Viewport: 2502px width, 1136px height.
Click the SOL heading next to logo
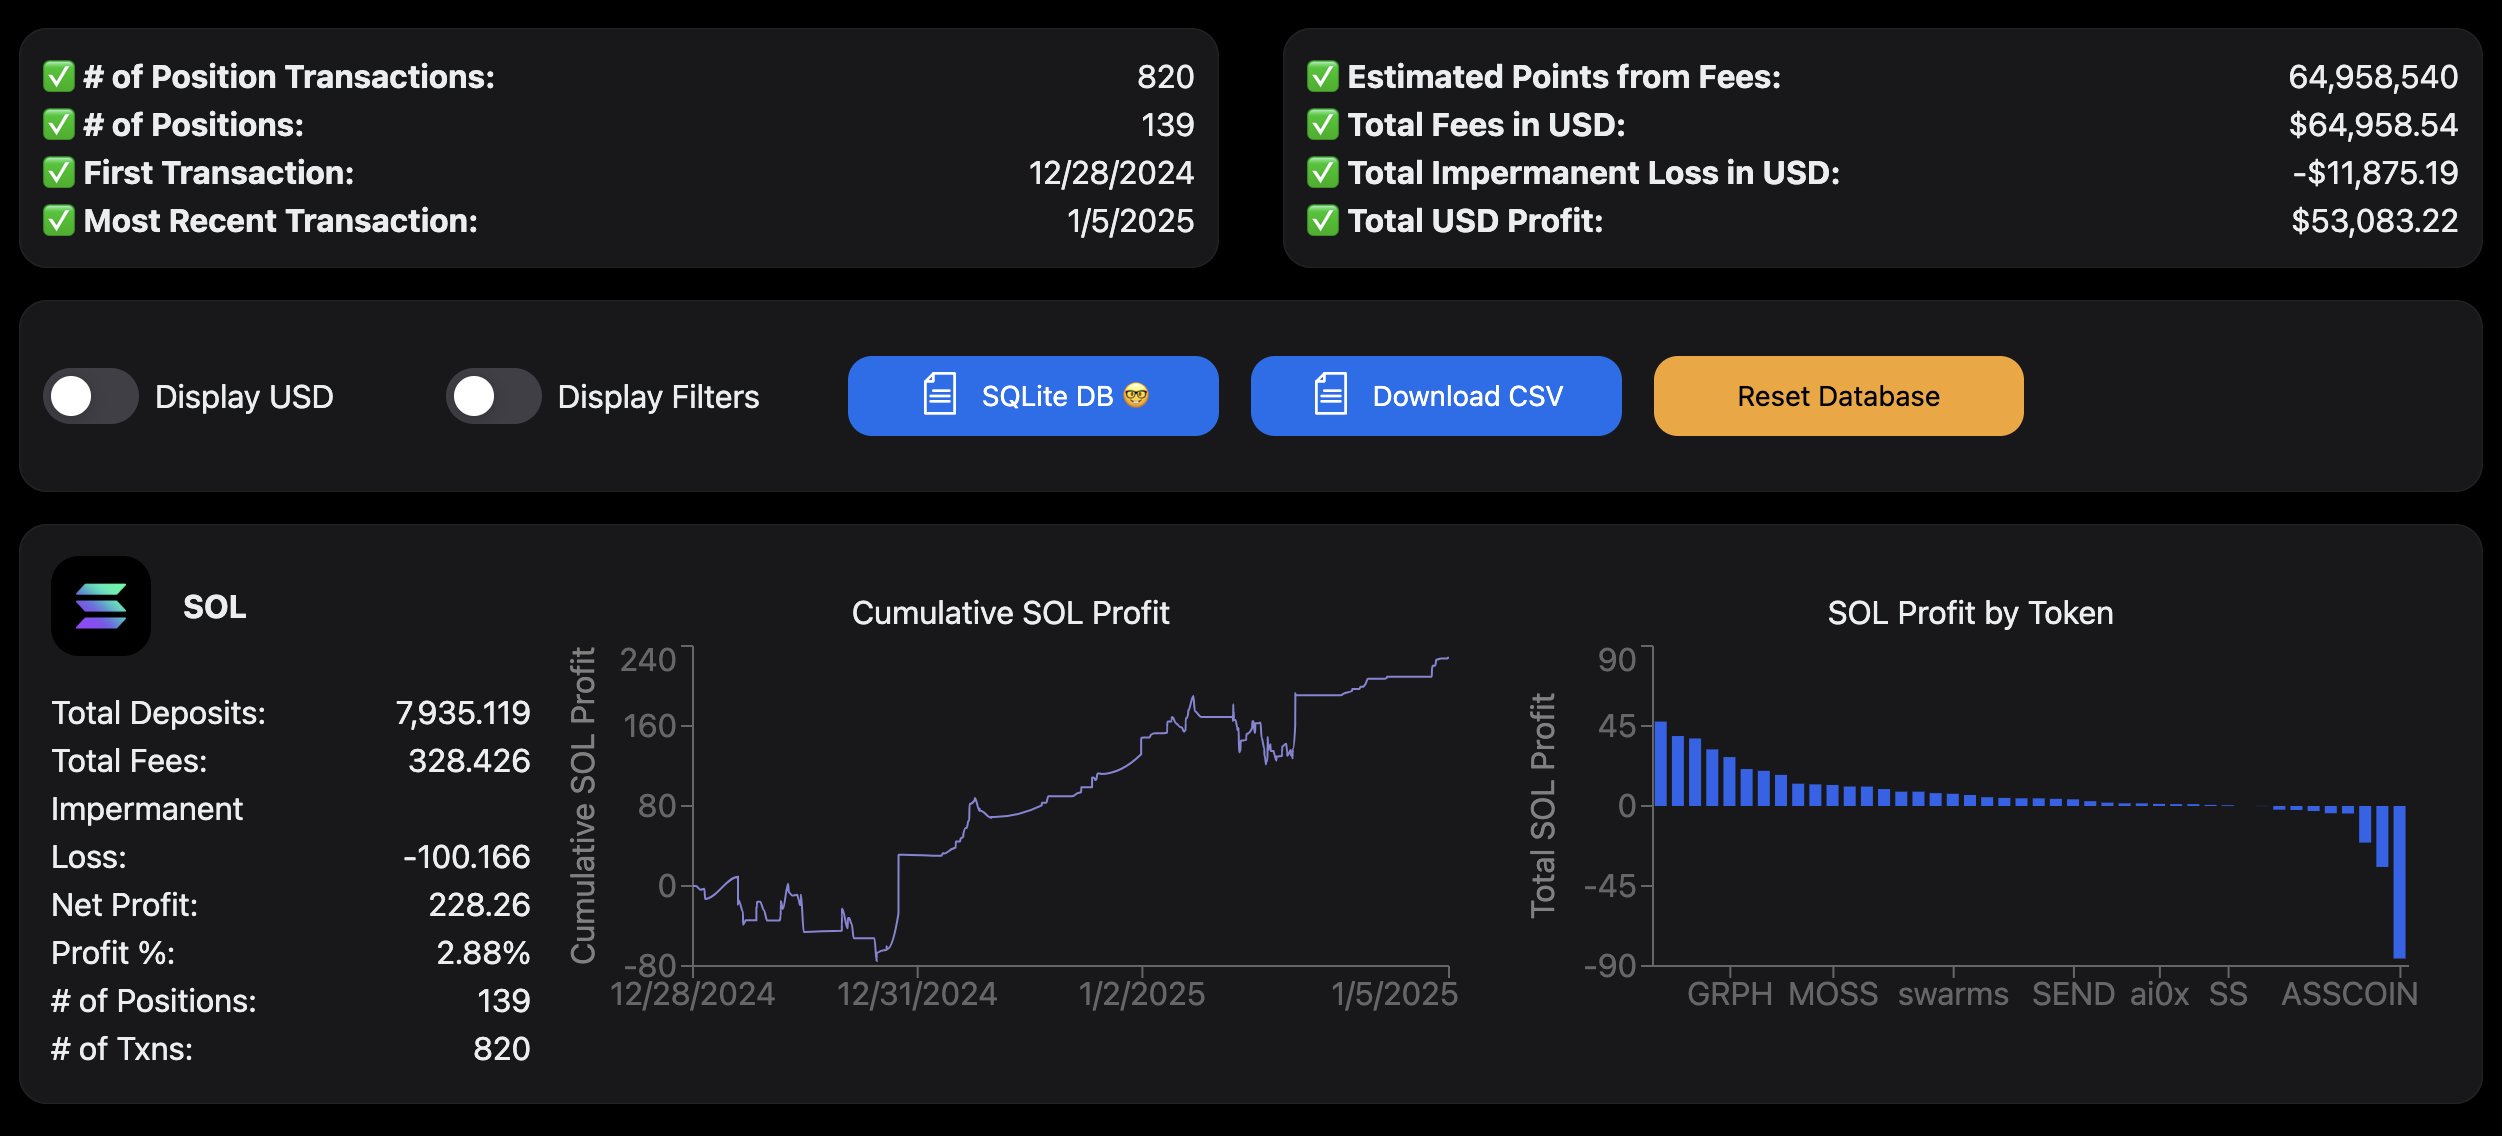coord(214,607)
